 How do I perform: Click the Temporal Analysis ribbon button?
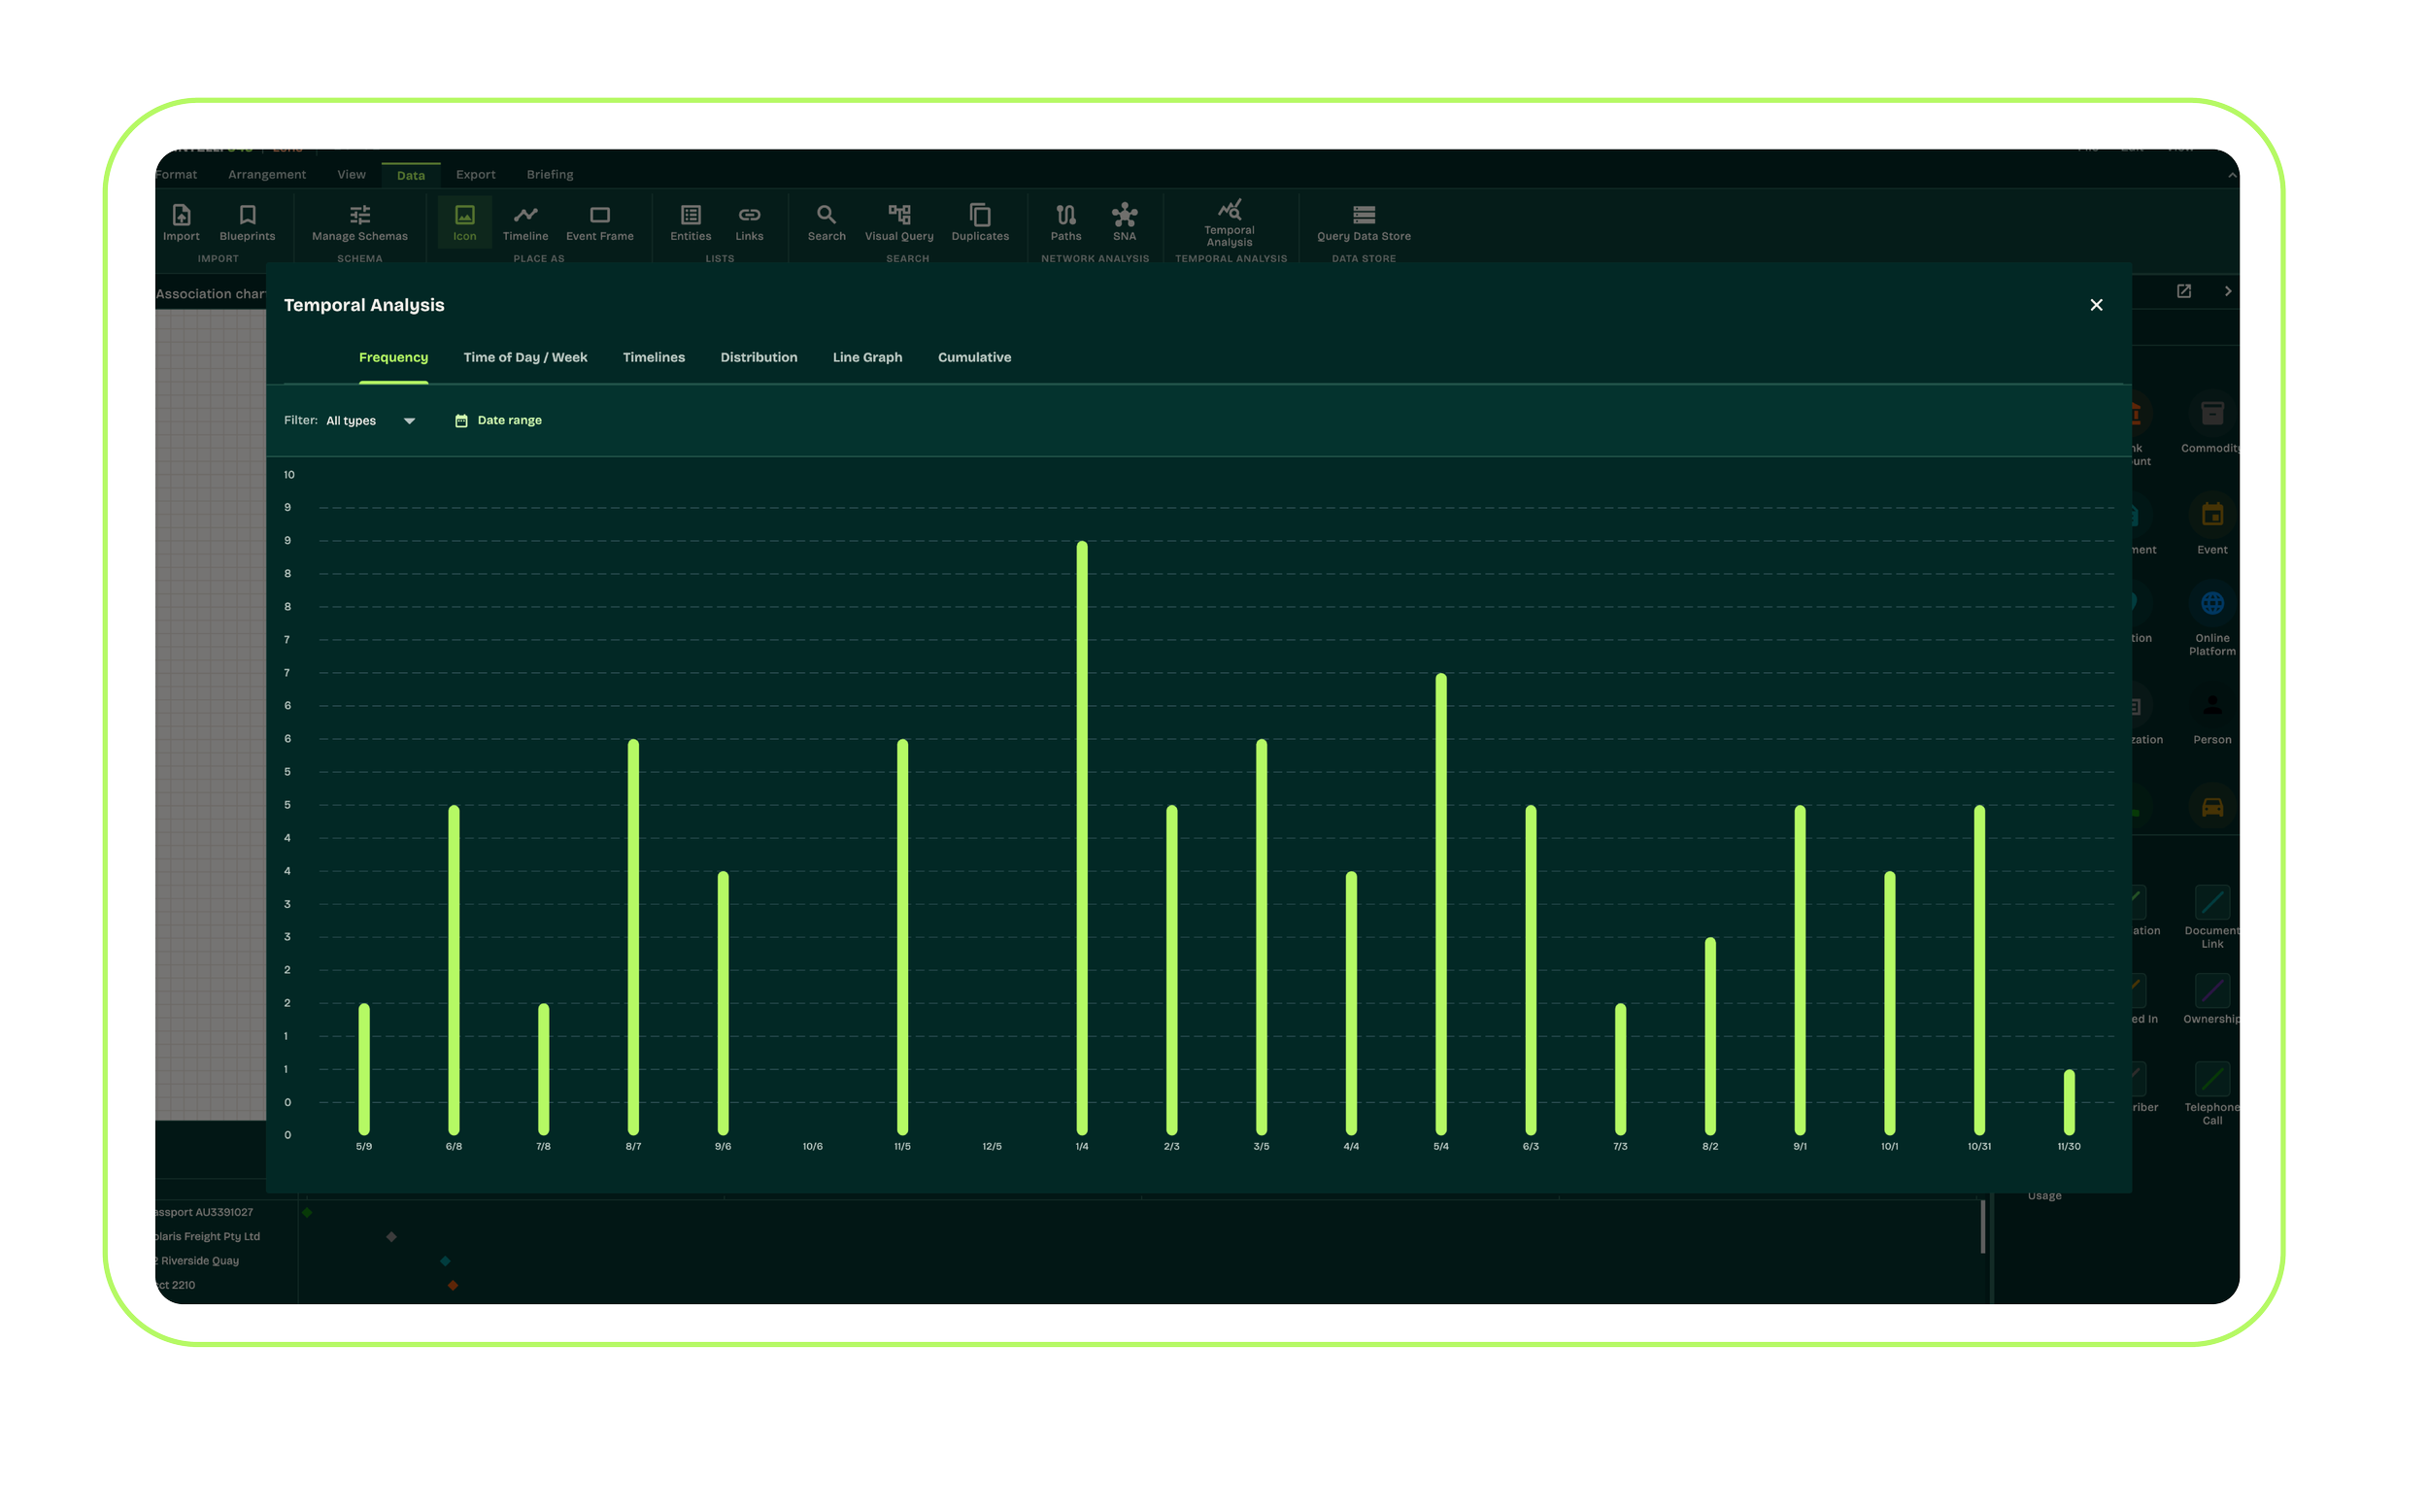(x=1229, y=223)
